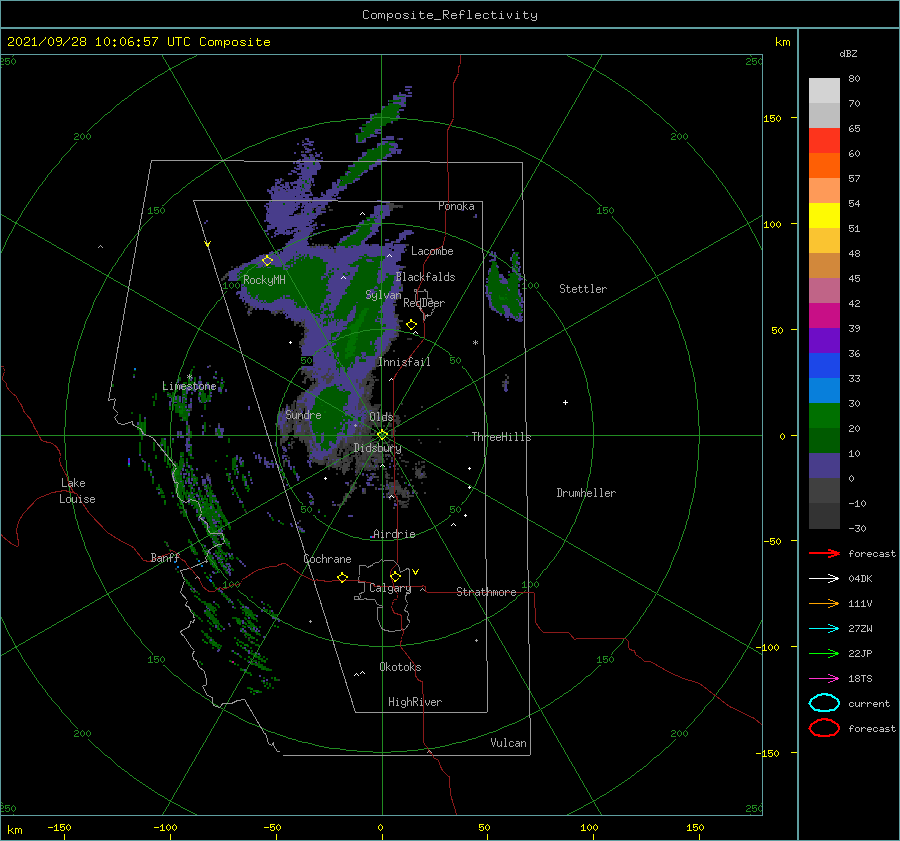Pick the purple swatch below 39 dBZ
This screenshot has width=900, height=841.
824,340
